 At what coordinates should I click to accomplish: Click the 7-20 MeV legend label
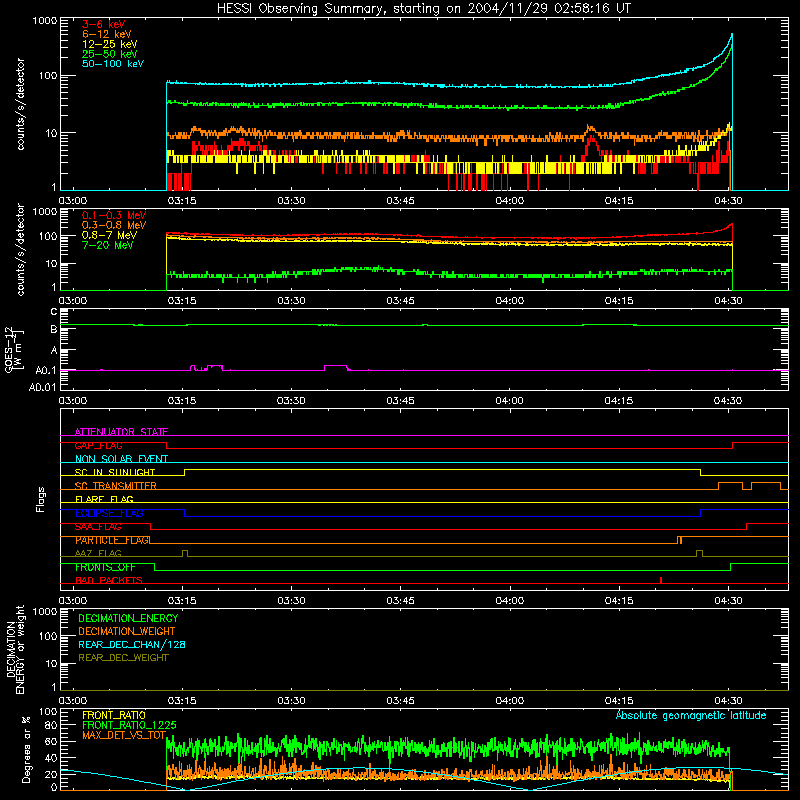coord(108,245)
